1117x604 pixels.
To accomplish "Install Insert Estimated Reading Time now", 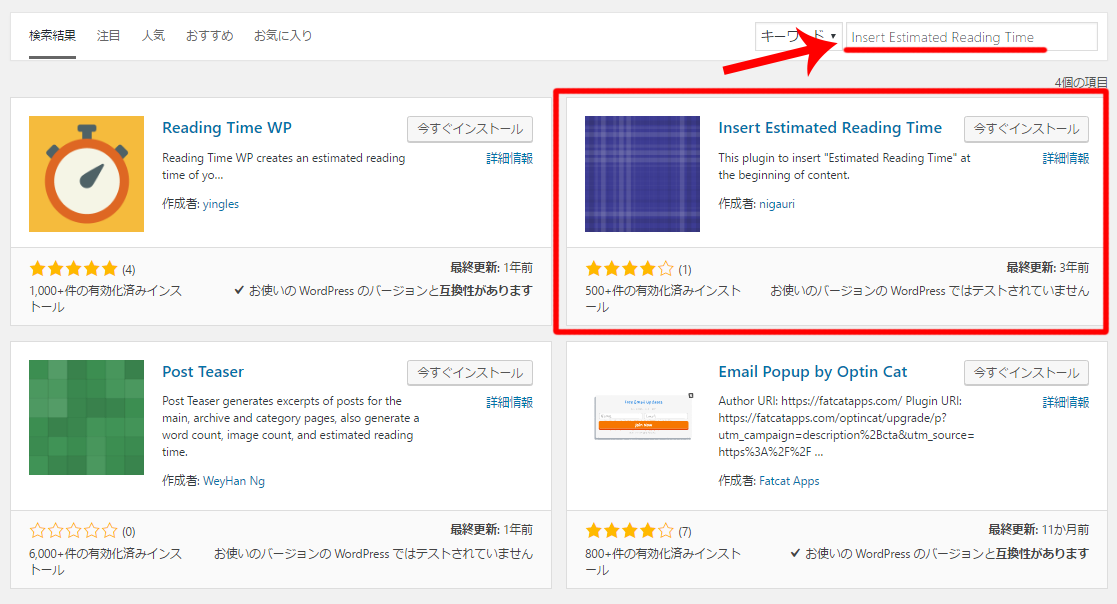I will (1027, 129).
